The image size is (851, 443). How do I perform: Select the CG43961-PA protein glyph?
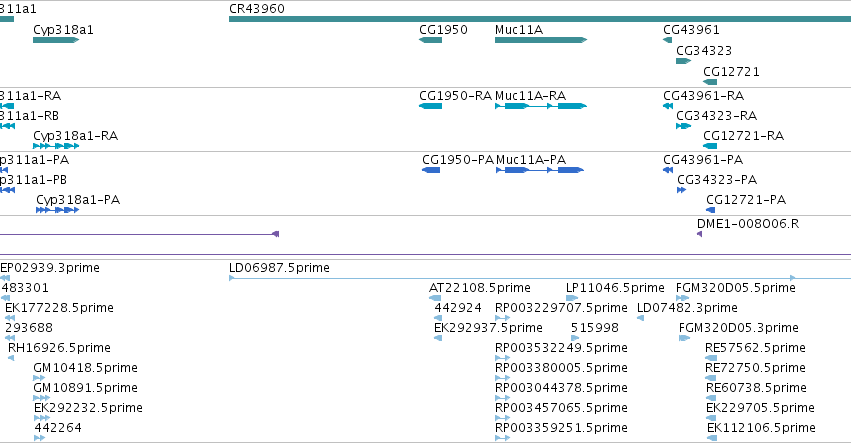click(668, 170)
